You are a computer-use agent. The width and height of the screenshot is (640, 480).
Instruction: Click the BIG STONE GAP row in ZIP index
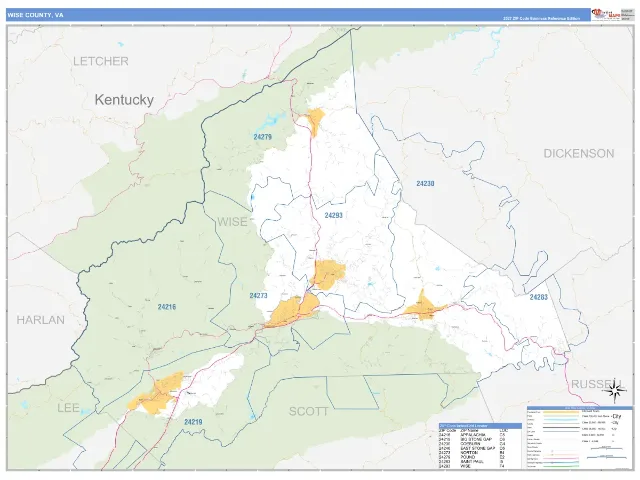[x=470, y=439]
